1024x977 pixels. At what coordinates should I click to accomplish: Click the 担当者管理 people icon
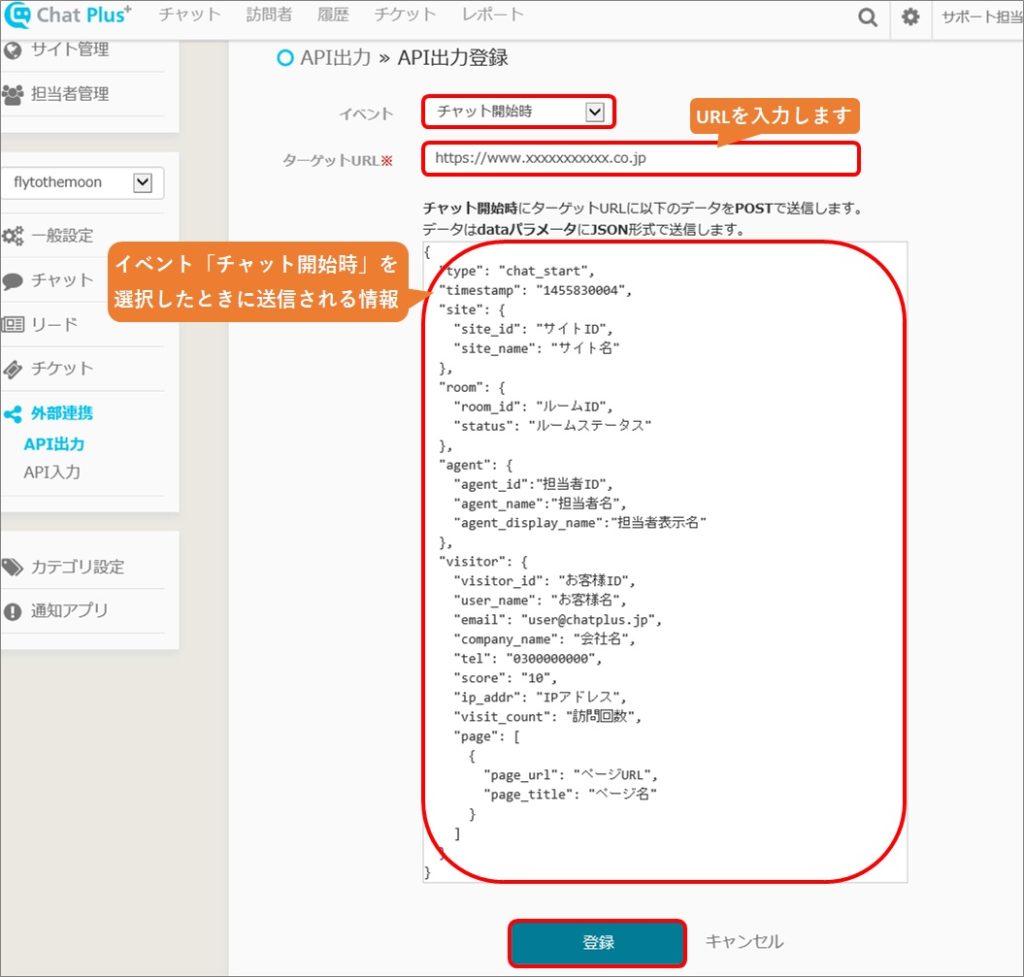12,95
